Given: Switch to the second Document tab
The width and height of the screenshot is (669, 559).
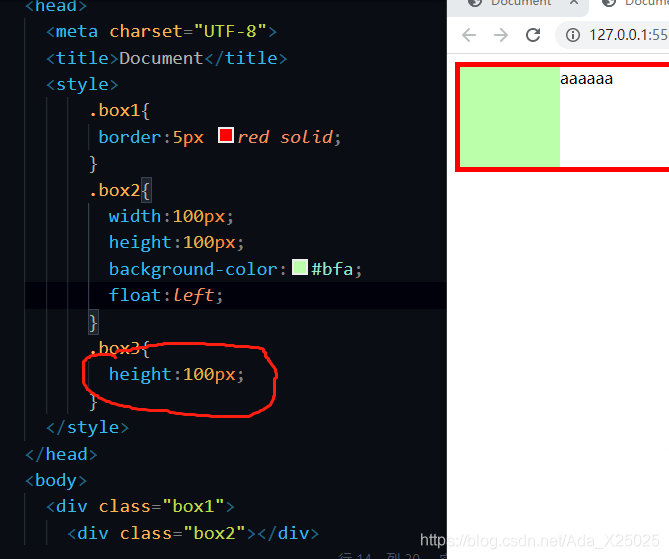Looking at the screenshot, I should (x=633, y=4).
